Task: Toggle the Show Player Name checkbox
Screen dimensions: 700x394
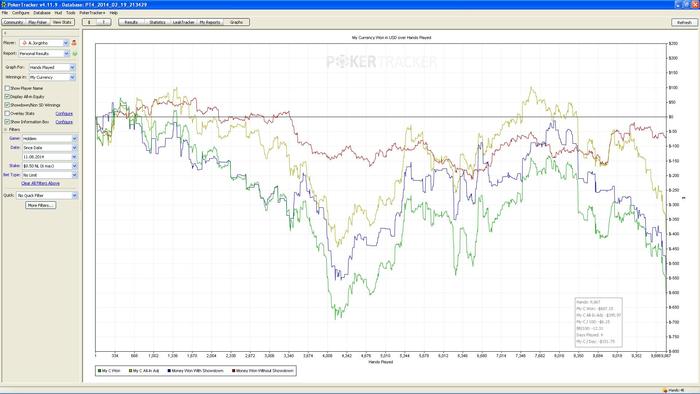Action: (x=7, y=88)
